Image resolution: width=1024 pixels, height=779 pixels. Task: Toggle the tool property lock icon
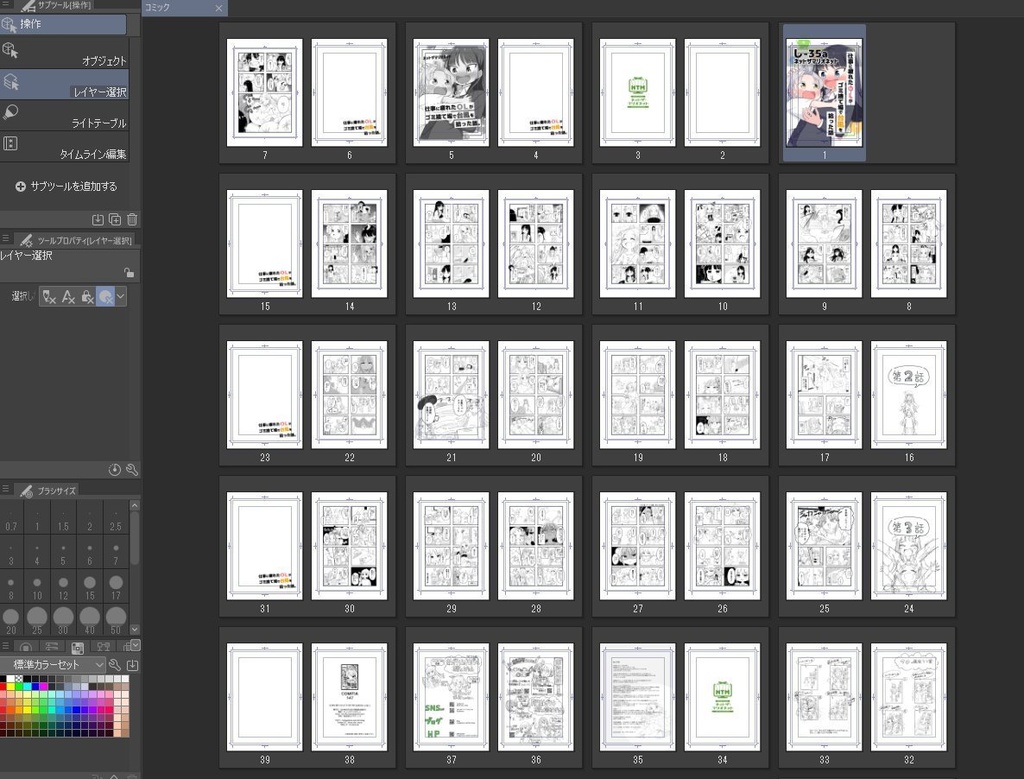point(129,272)
